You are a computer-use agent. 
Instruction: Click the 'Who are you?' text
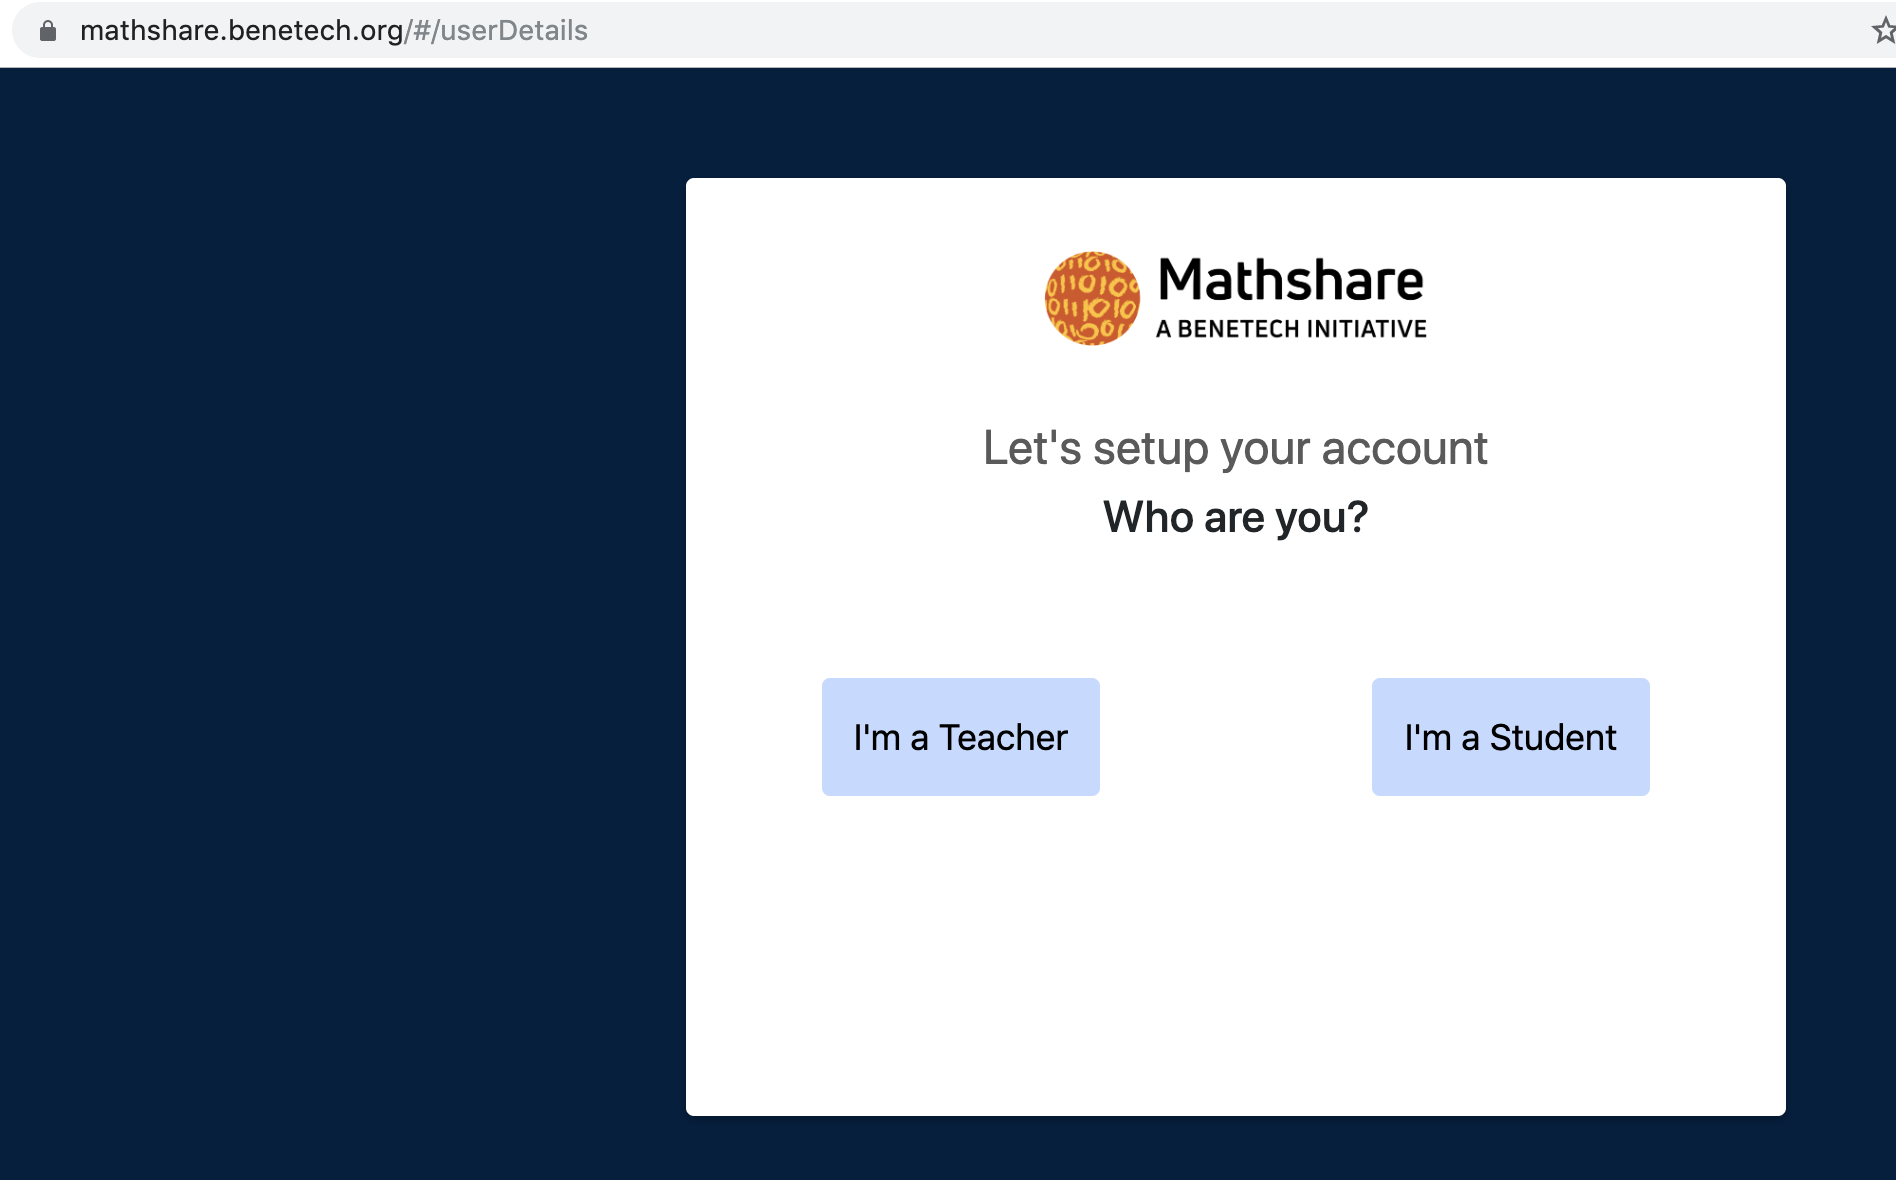point(1234,516)
